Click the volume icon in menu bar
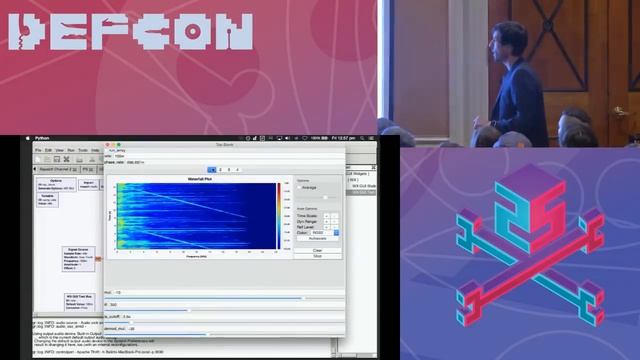 point(287,138)
